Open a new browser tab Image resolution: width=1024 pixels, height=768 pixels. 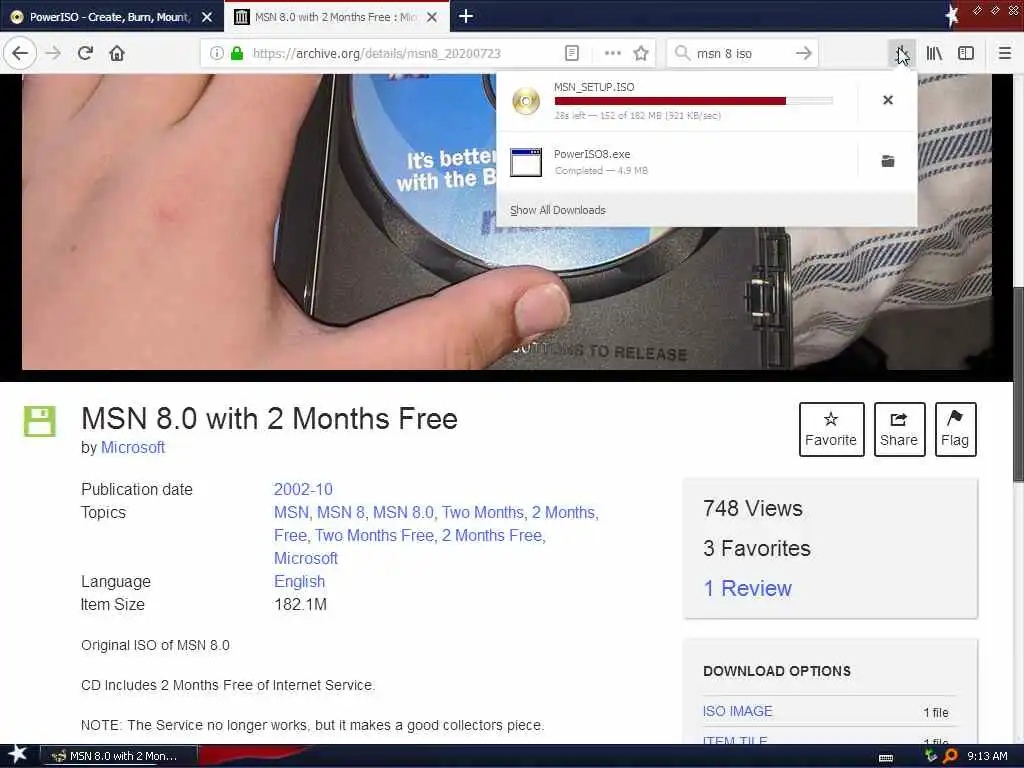466,16
